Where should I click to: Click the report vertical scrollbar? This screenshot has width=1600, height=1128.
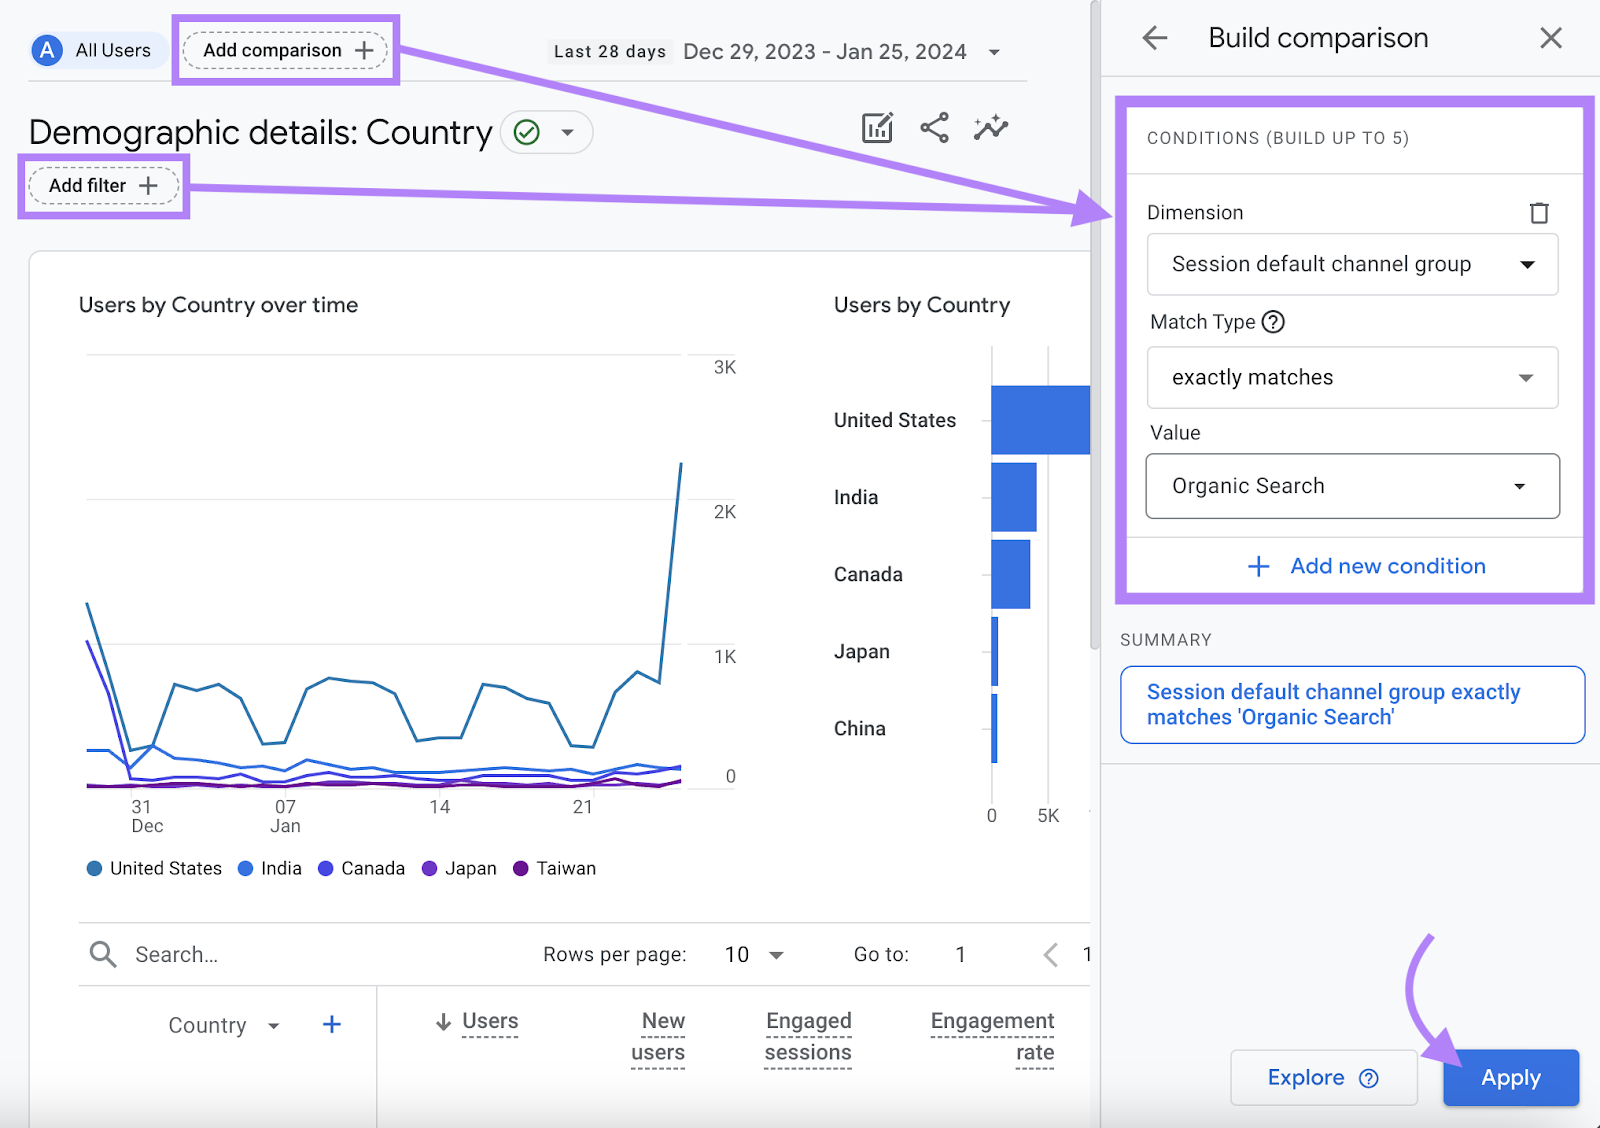click(x=1095, y=325)
